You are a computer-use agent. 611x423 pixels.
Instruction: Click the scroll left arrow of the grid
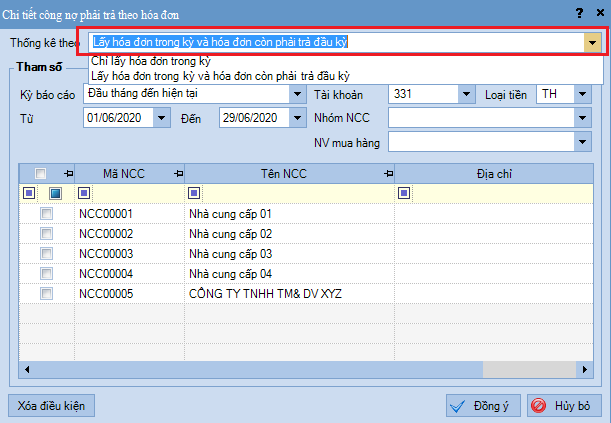tap(27, 369)
